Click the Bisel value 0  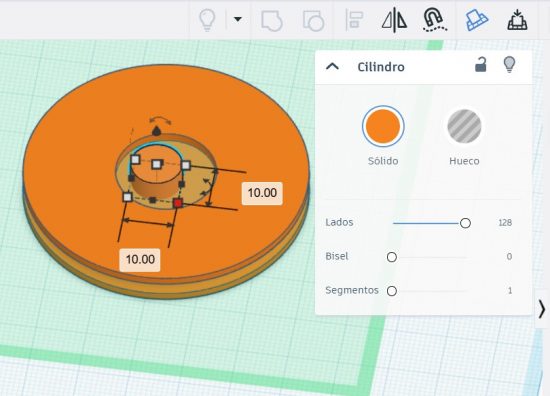coord(509,257)
